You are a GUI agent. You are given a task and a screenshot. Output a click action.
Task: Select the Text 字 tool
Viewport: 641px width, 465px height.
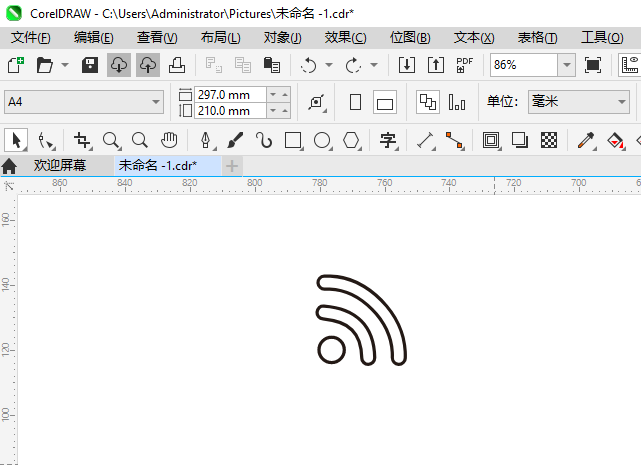(388, 141)
